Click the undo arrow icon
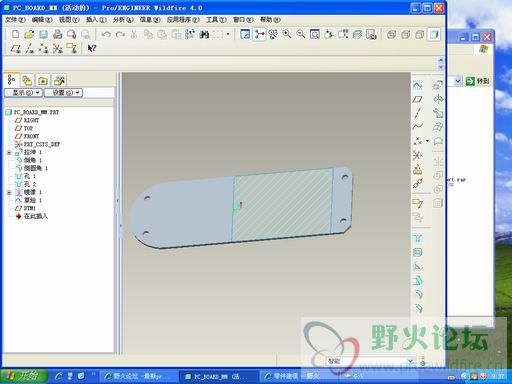The image size is (512, 384). pos(106,34)
